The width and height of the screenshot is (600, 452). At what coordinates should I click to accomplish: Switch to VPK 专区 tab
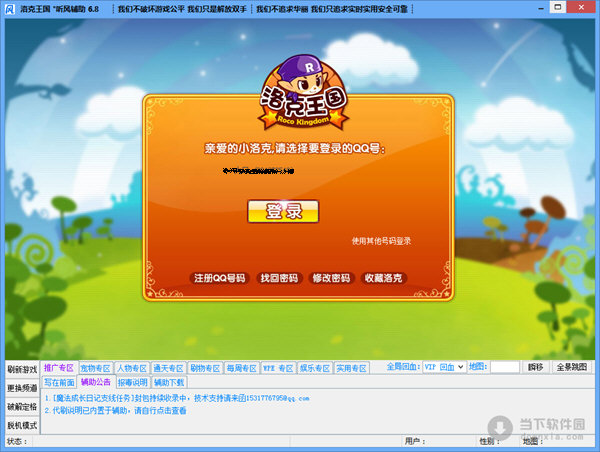(278, 368)
